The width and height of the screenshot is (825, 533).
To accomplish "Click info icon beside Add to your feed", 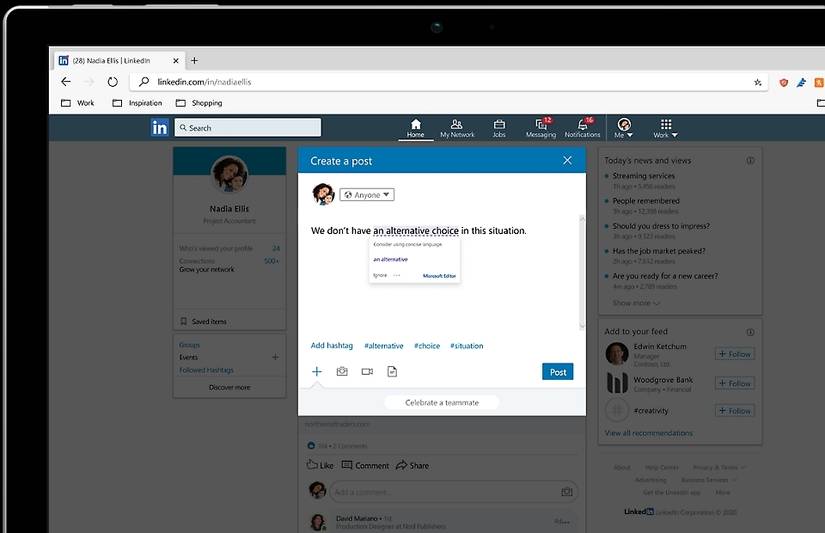I will coord(750,332).
